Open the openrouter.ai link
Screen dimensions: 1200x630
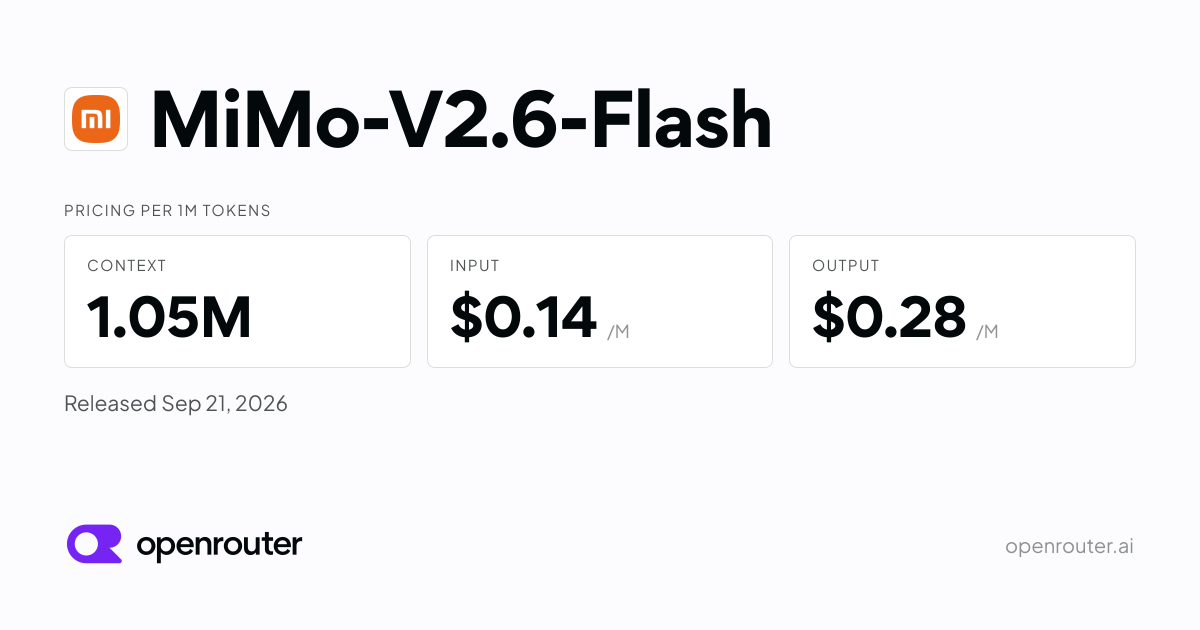[1069, 546]
